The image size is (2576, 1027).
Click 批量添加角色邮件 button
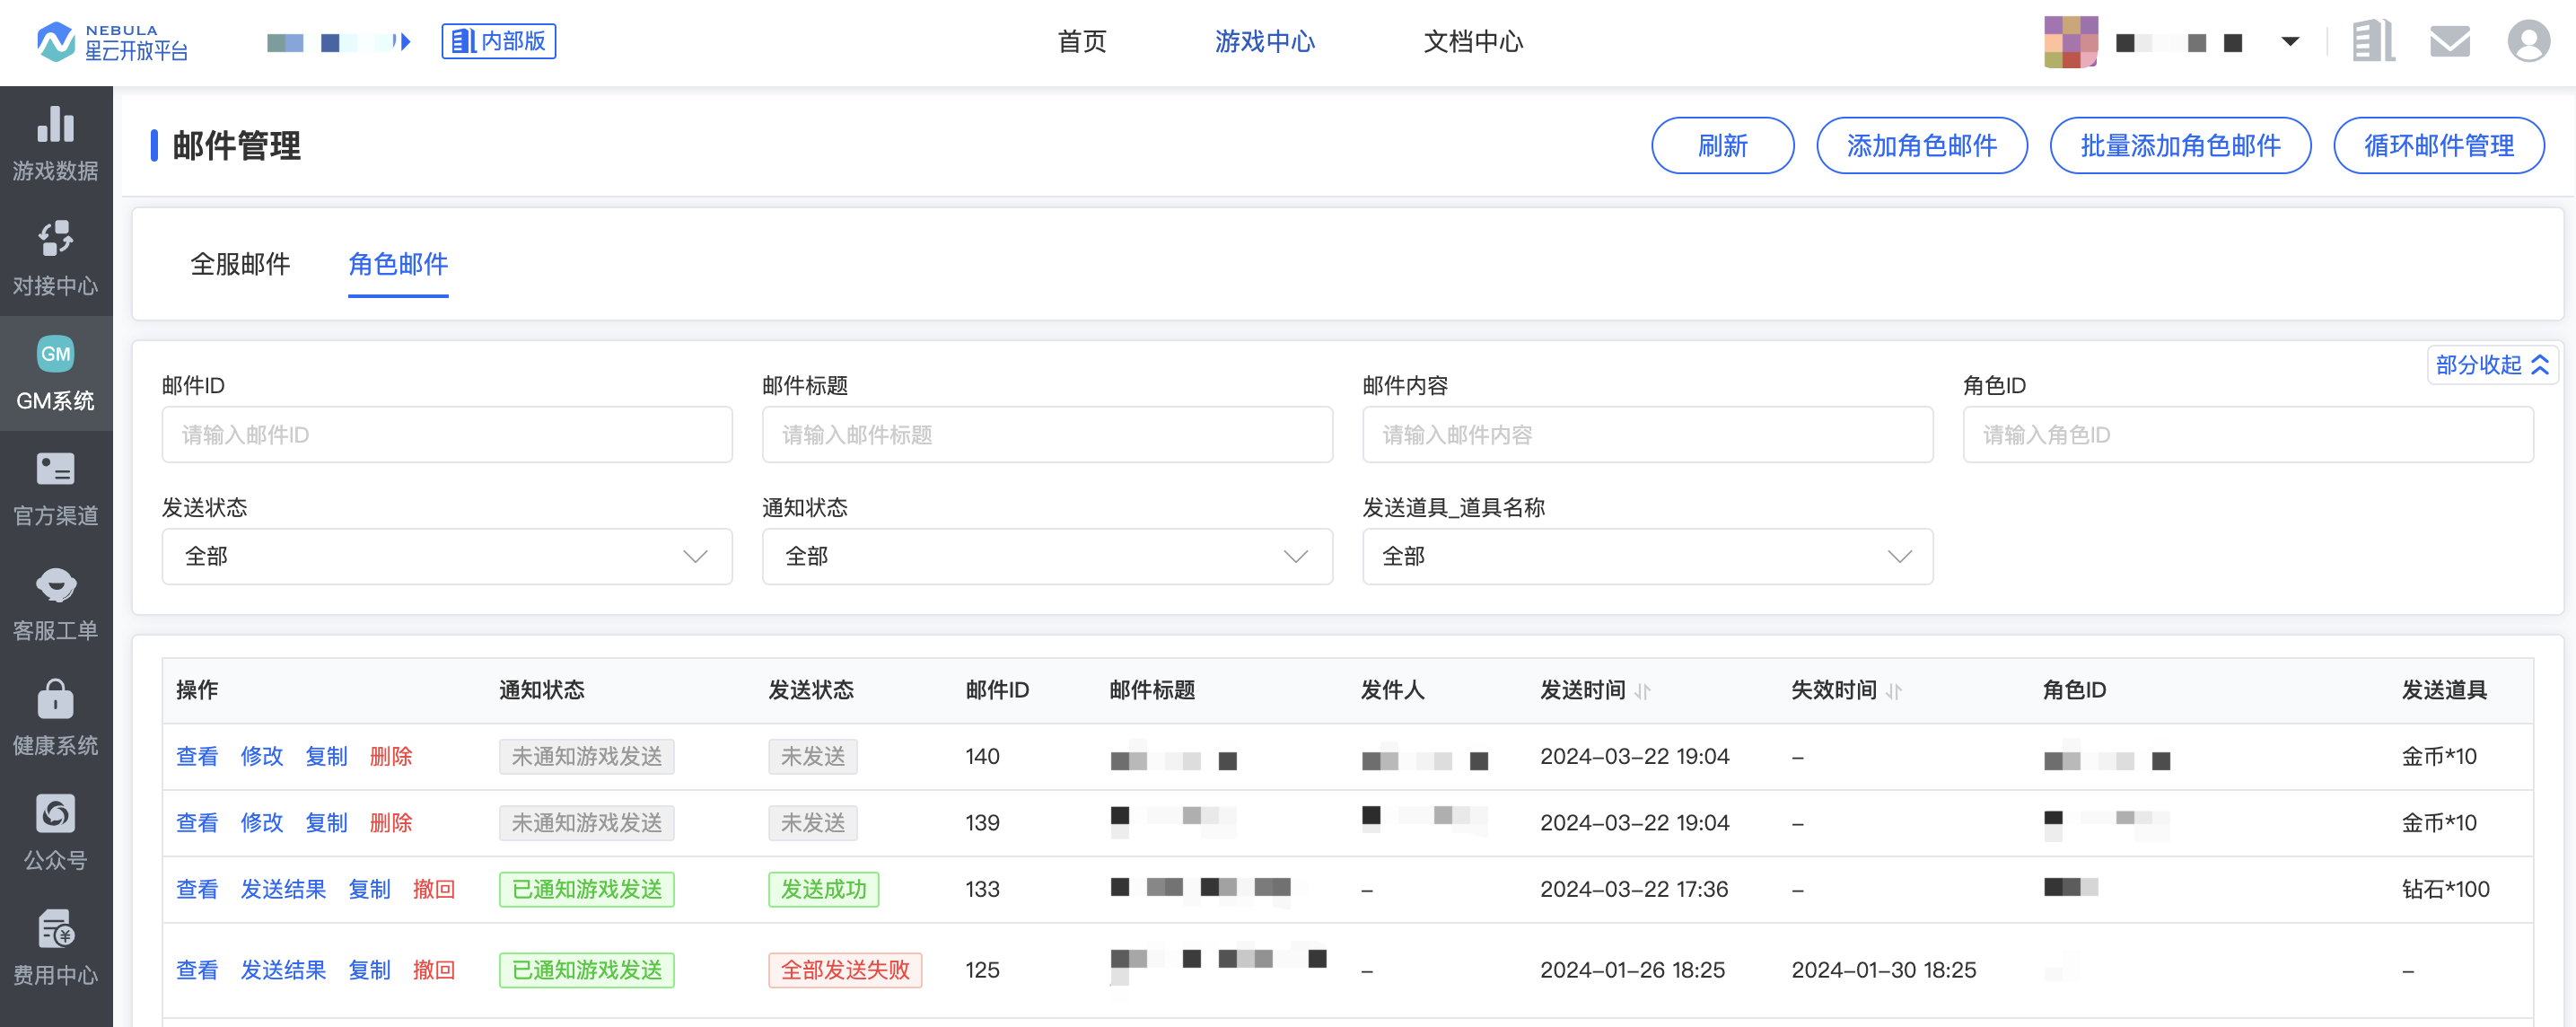coord(2180,146)
